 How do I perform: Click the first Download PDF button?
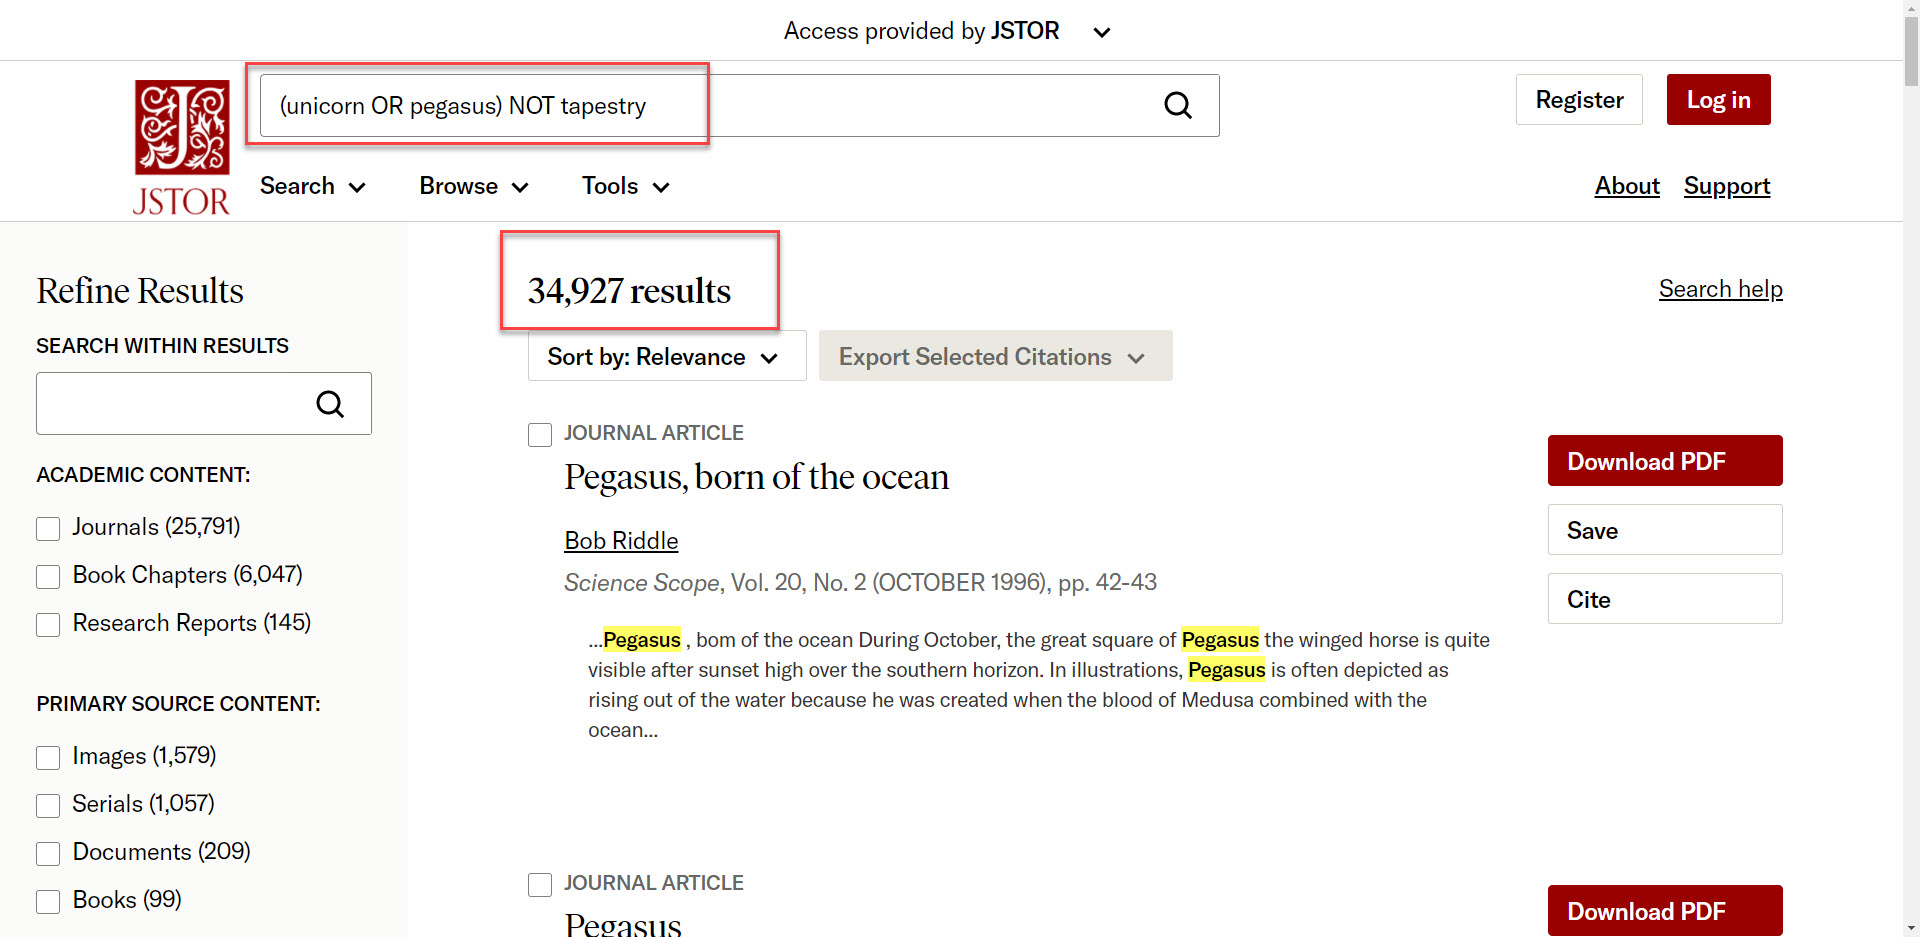[1664, 461]
